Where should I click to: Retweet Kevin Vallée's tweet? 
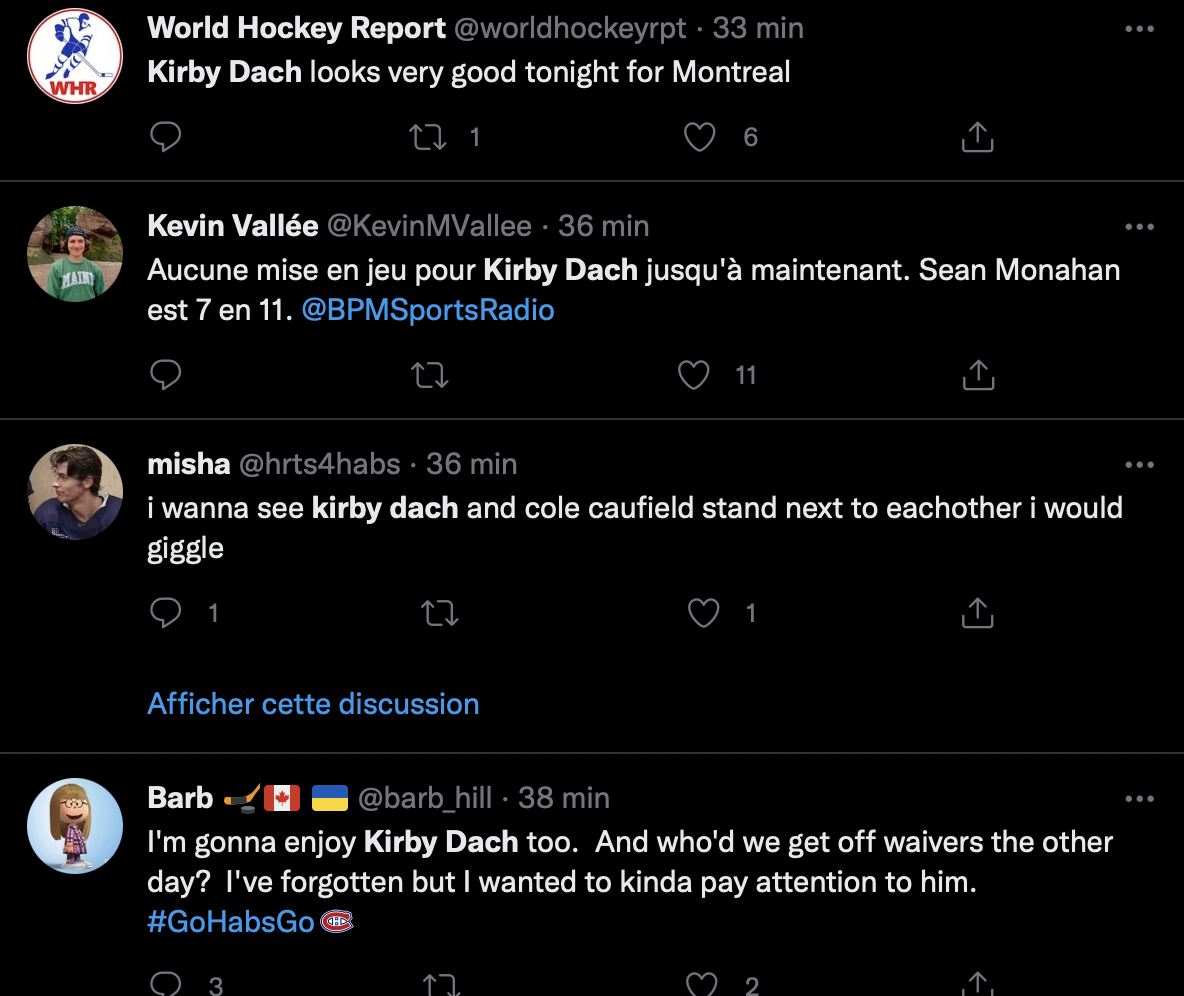point(430,375)
